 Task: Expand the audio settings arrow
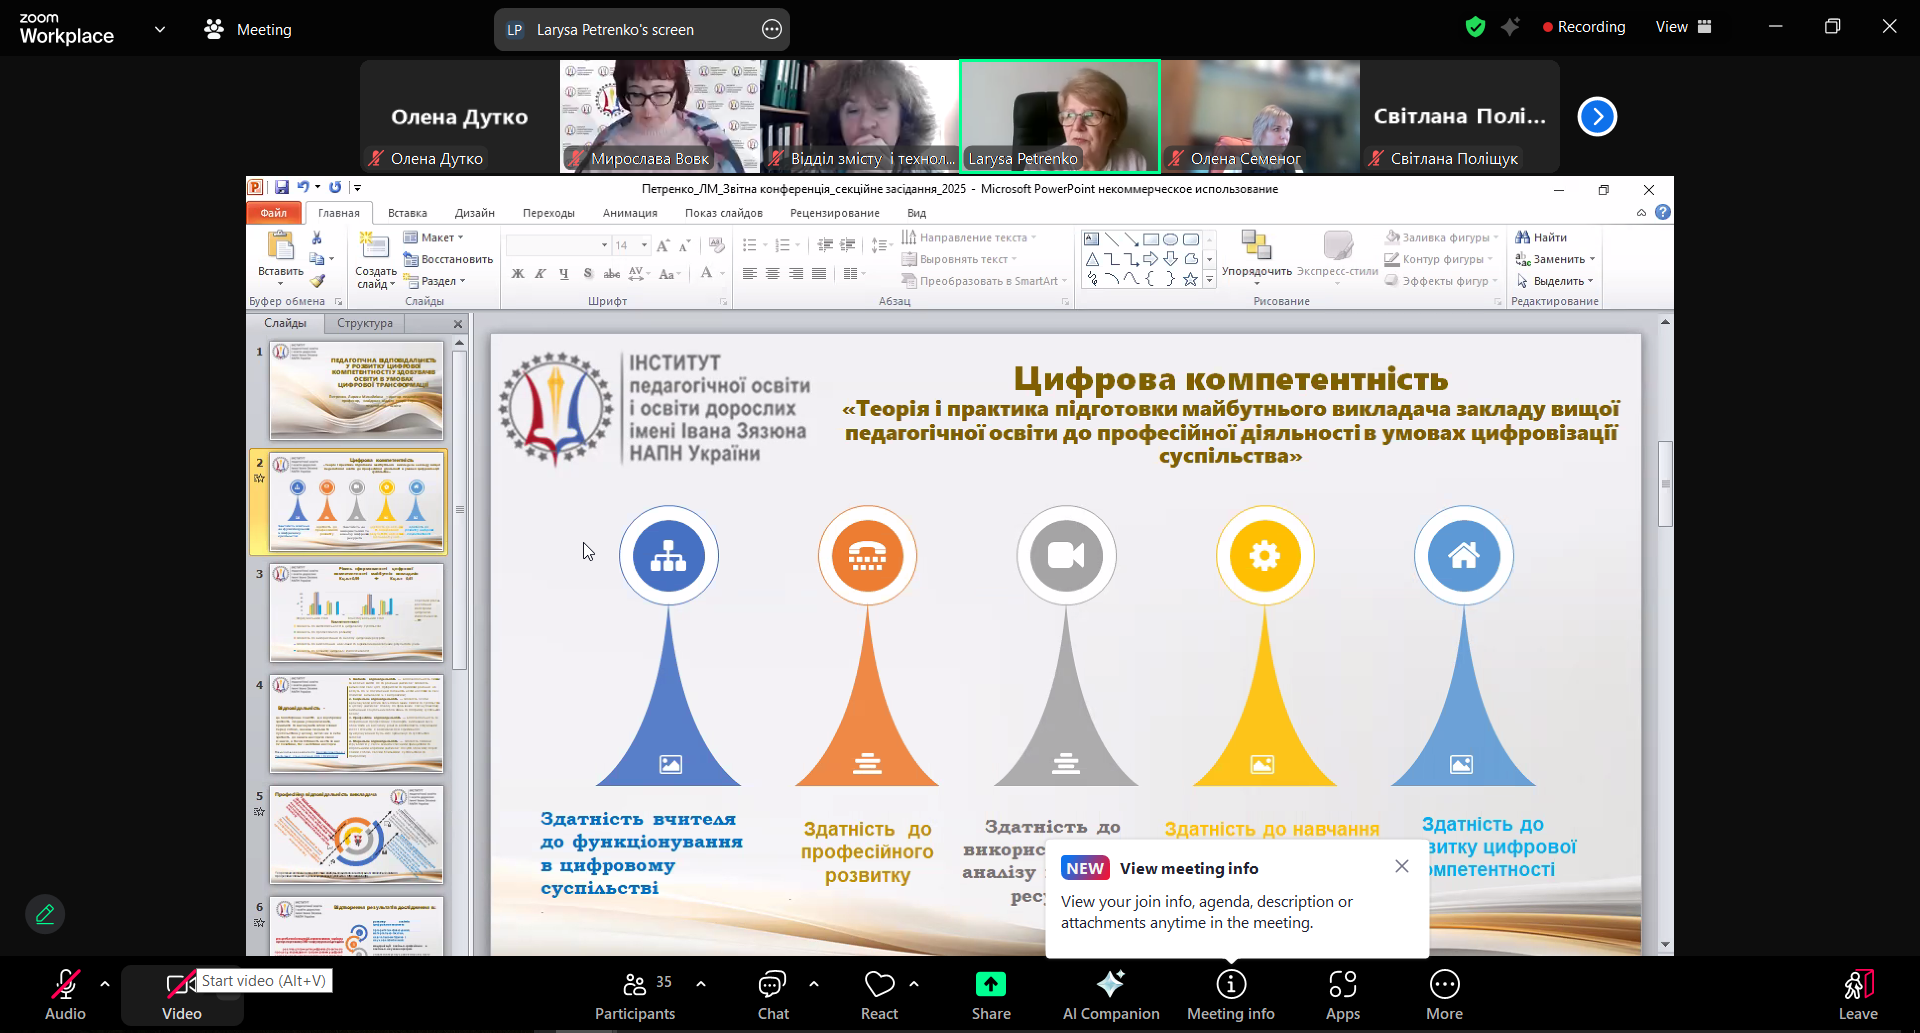pos(105,984)
